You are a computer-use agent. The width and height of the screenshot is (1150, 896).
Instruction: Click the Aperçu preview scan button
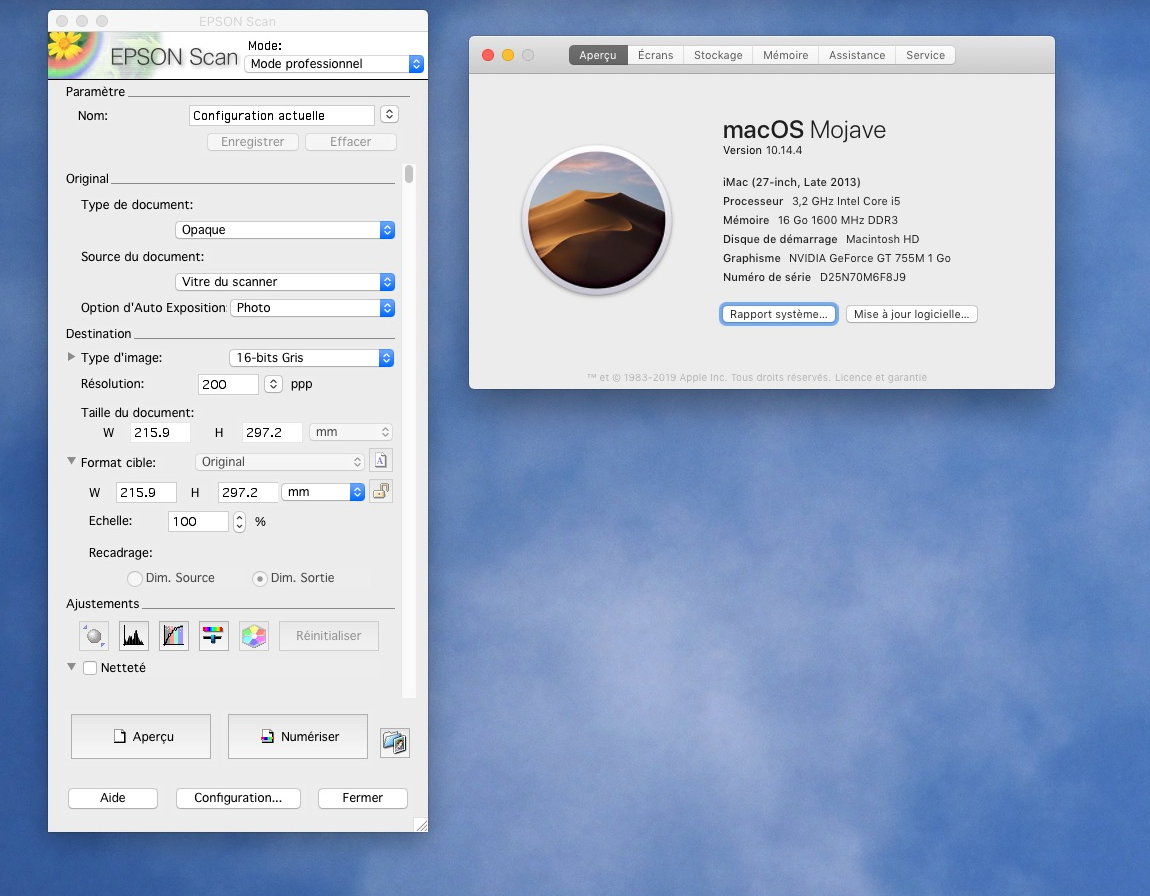pyautogui.click(x=141, y=736)
